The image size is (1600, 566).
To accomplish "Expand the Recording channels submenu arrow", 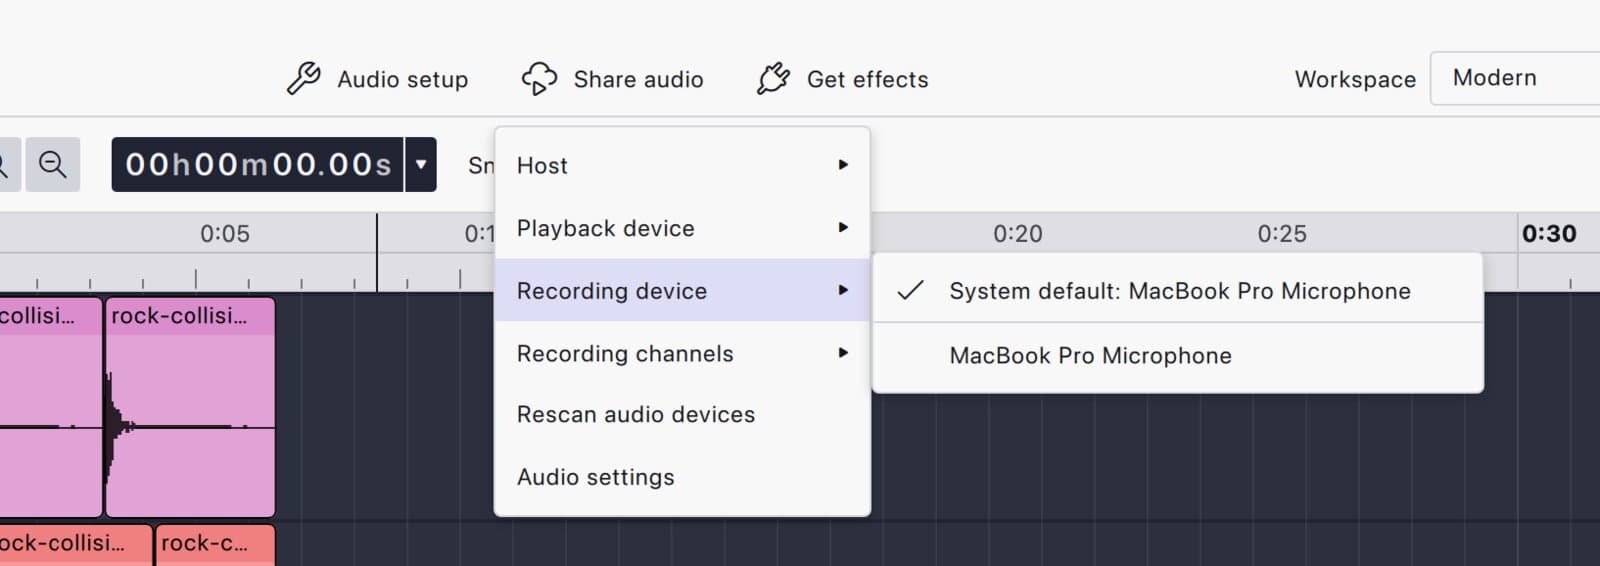I will 843,353.
